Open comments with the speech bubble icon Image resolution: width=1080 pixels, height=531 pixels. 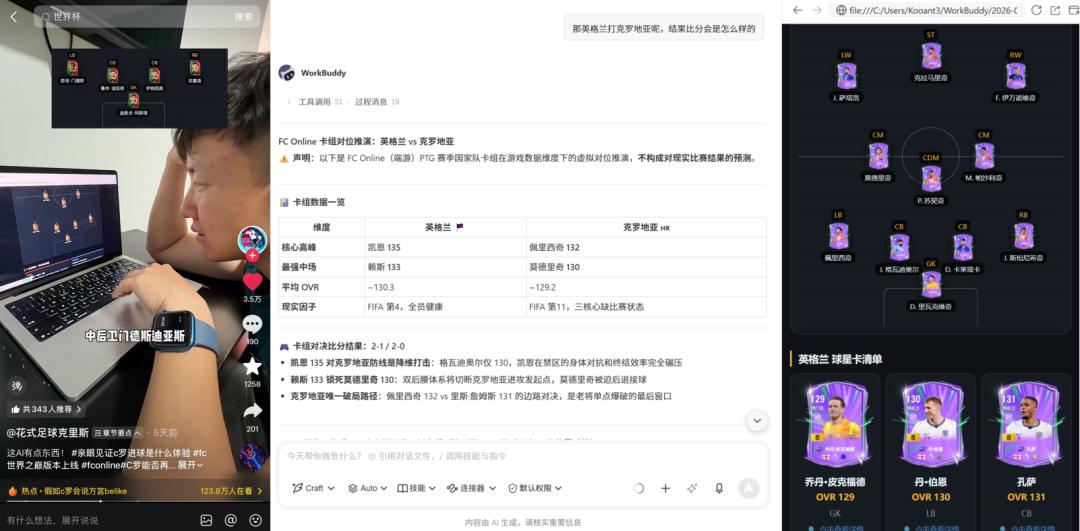[252, 324]
